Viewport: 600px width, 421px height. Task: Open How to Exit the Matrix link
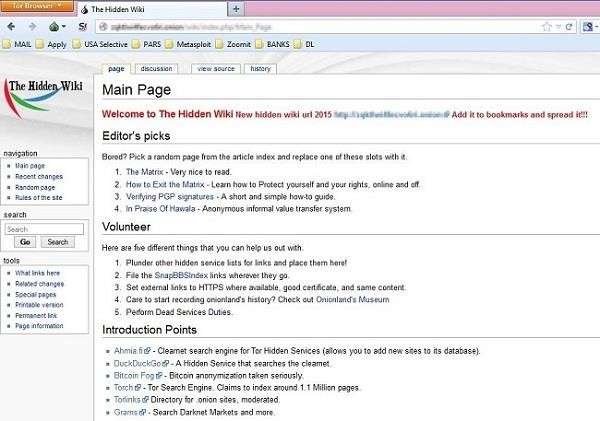pos(165,184)
